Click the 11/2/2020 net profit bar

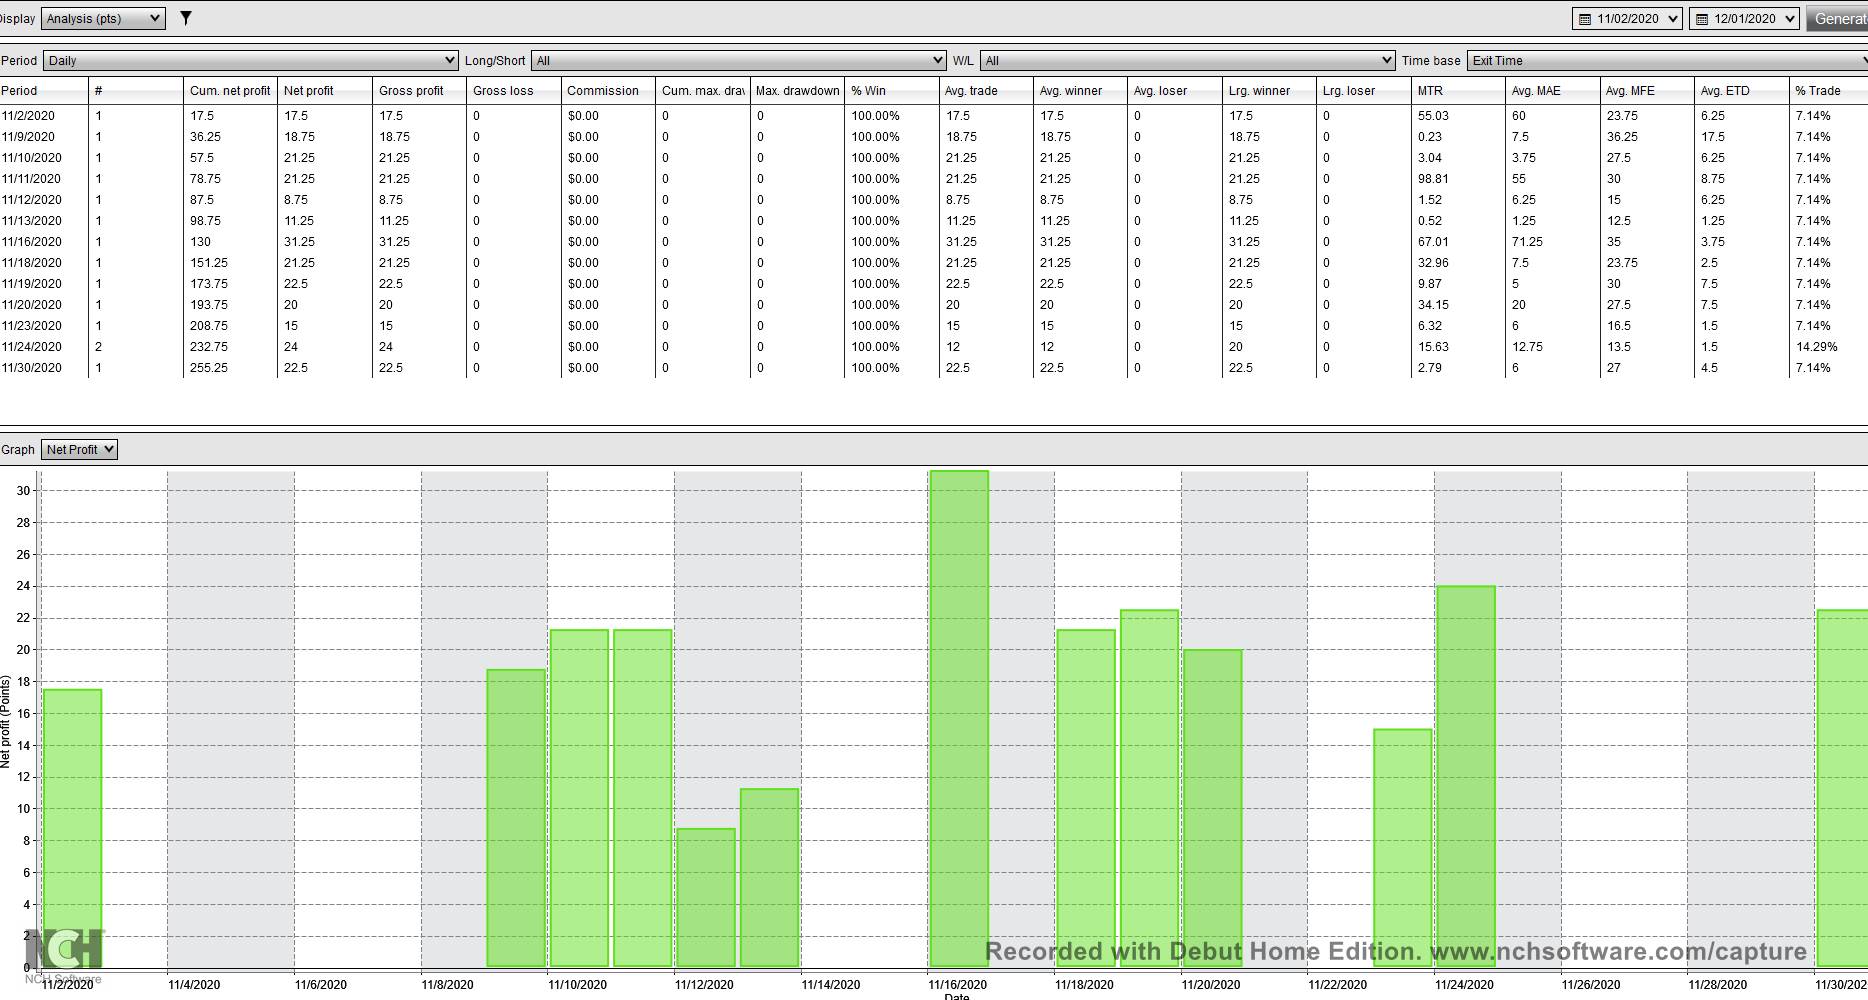point(72,828)
